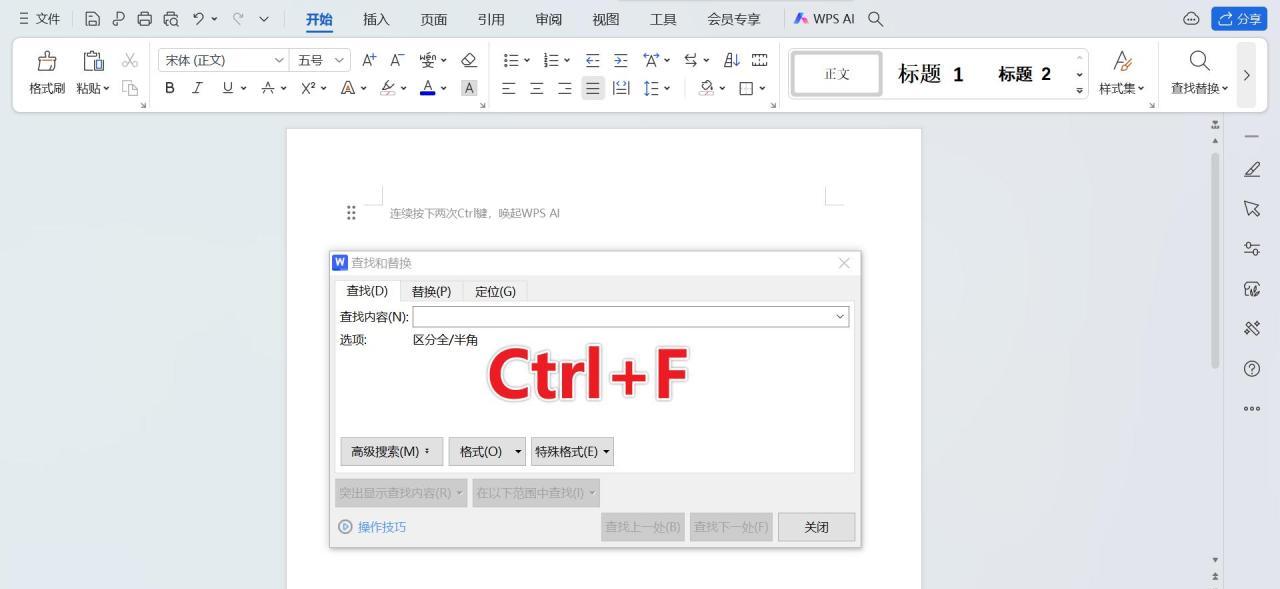
Task: Click the Print icon in quick toolbar
Action: pyautogui.click(x=144, y=18)
